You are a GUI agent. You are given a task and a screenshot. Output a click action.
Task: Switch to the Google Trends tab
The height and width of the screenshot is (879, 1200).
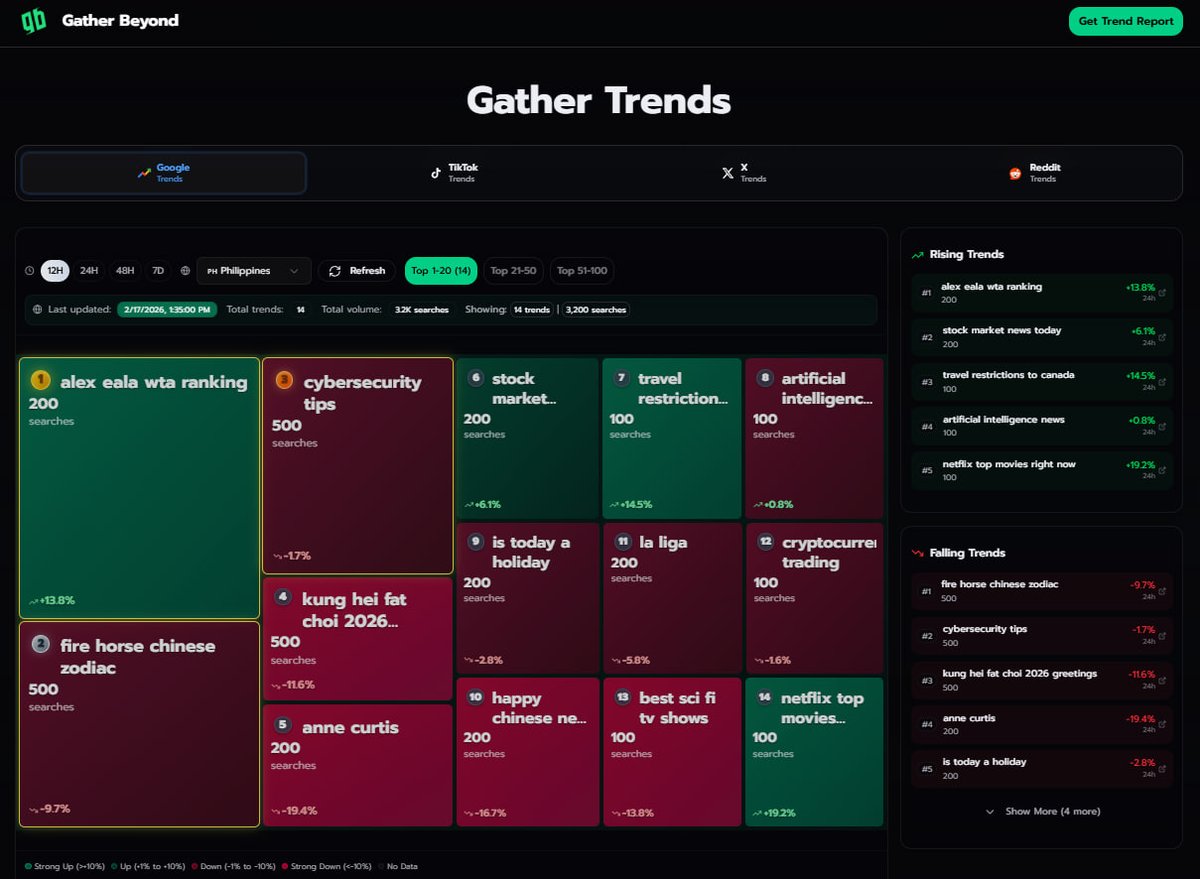click(164, 173)
